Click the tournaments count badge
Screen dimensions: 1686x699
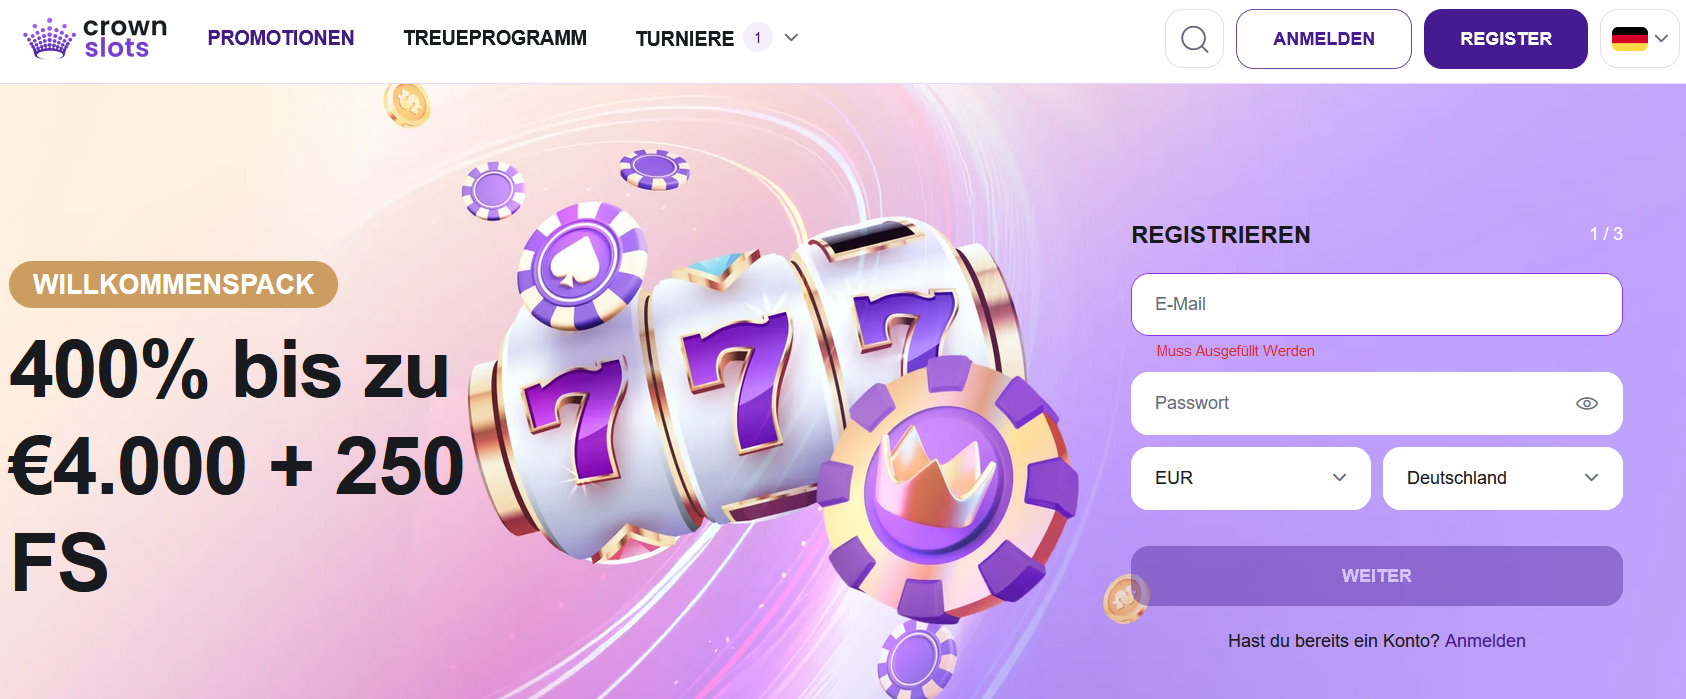pos(758,38)
